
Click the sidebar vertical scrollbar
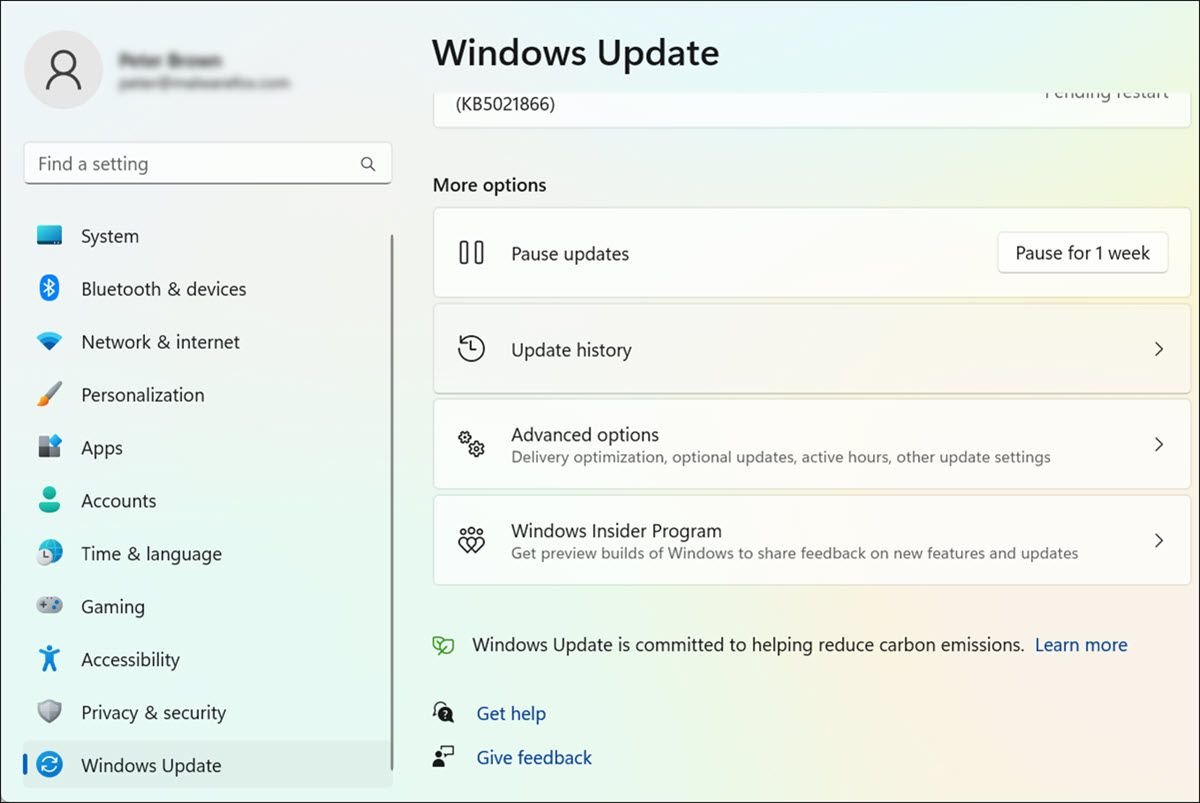pos(392,500)
